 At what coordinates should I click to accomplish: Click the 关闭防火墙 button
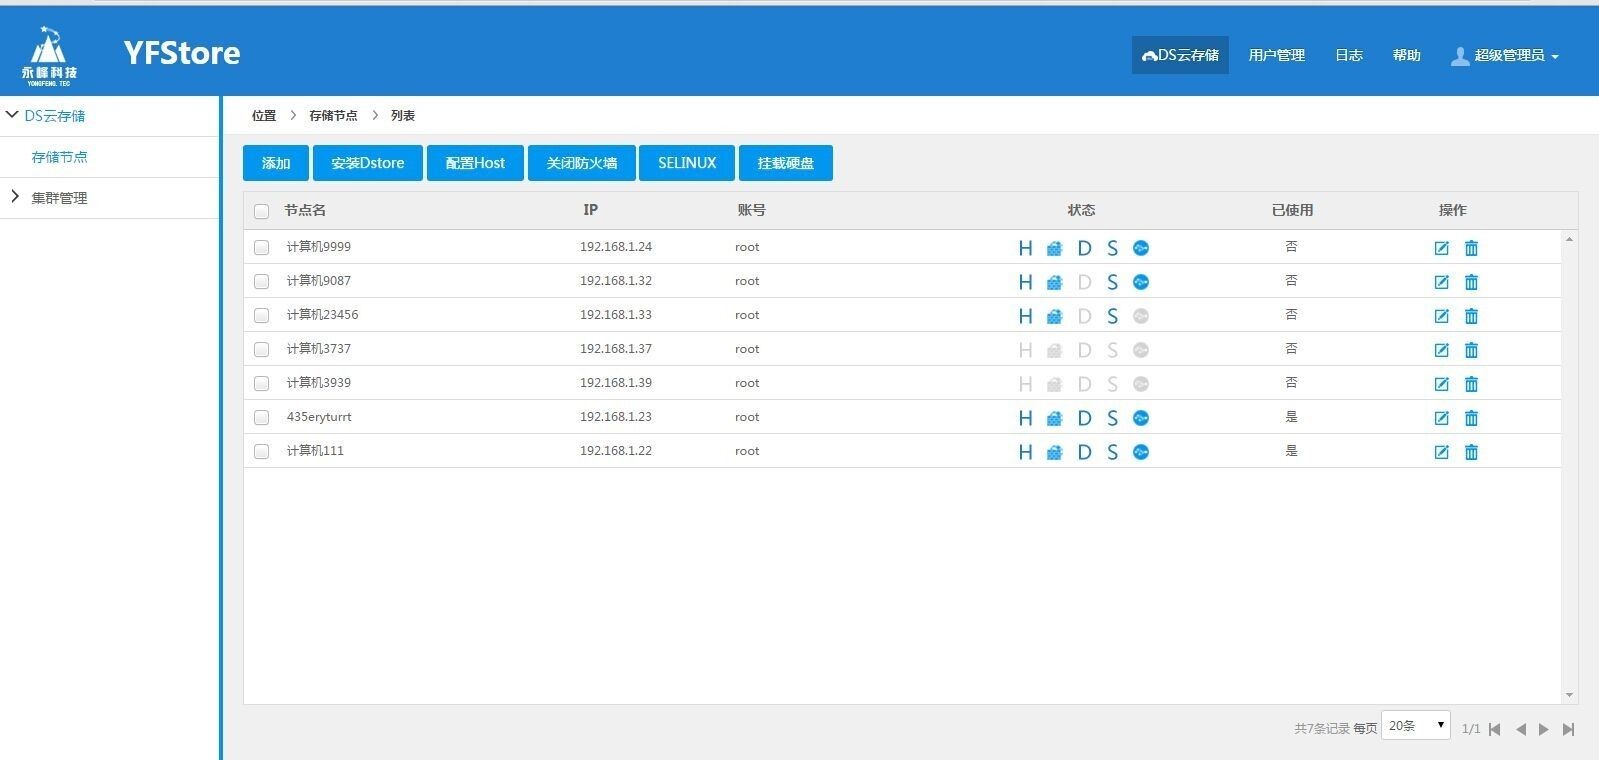[582, 163]
